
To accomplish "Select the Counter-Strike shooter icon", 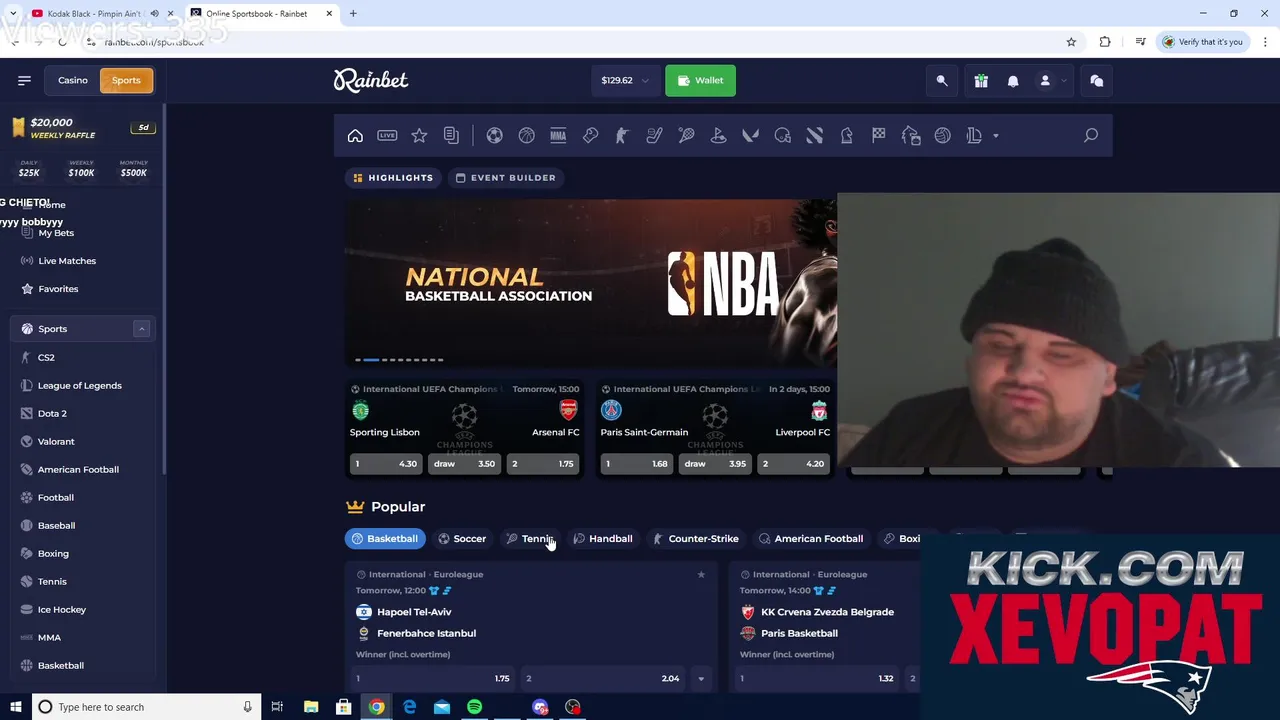I will [x=622, y=135].
